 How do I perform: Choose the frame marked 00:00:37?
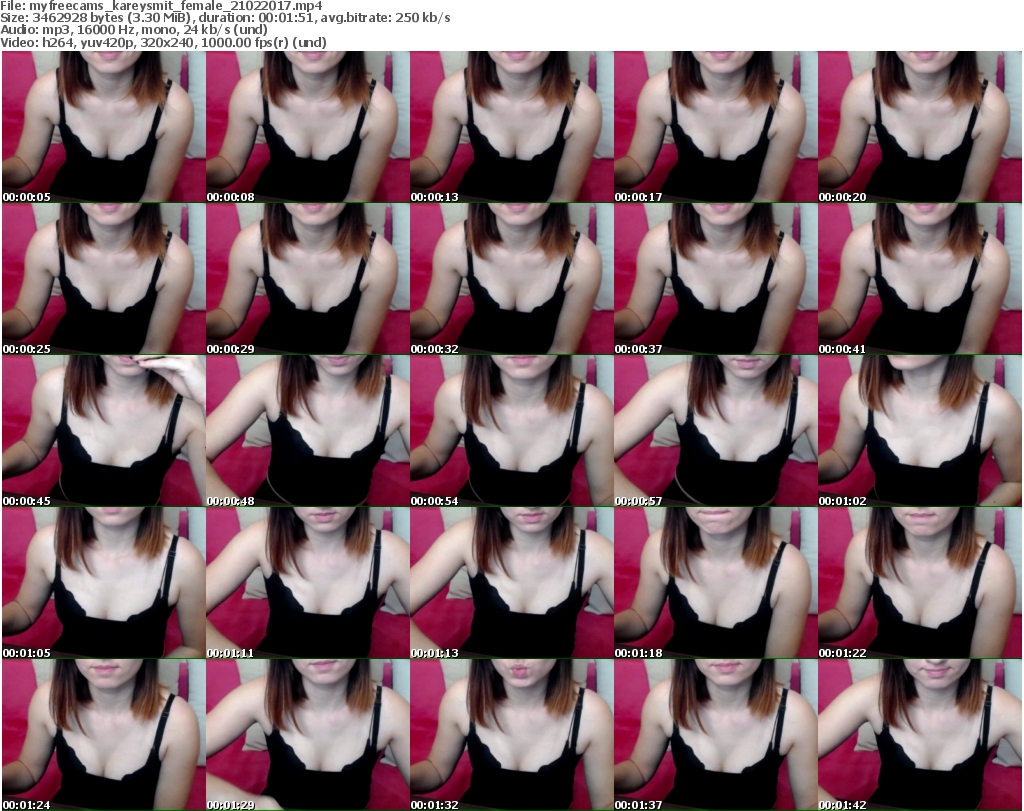click(x=716, y=279)
